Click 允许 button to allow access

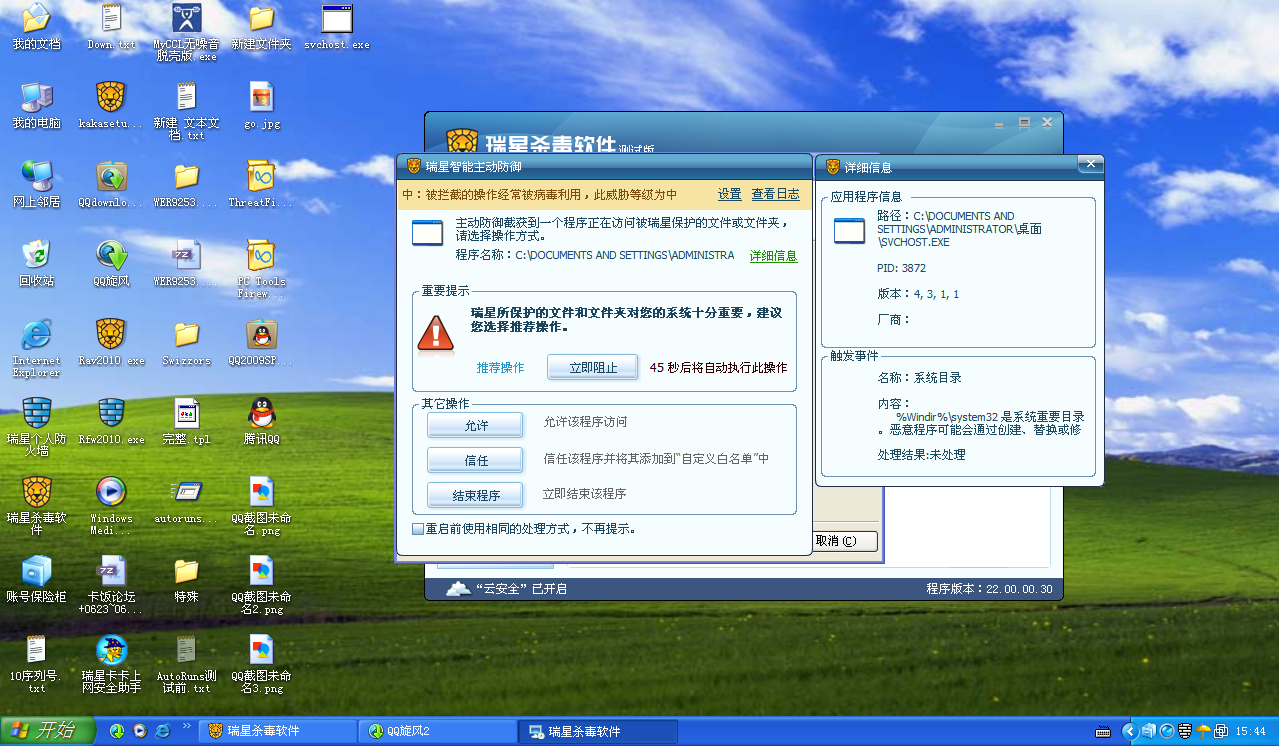point(475,425)
